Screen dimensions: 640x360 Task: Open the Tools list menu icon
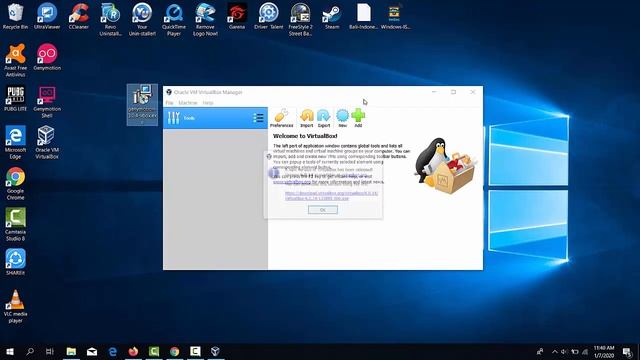tap(258, 118)
